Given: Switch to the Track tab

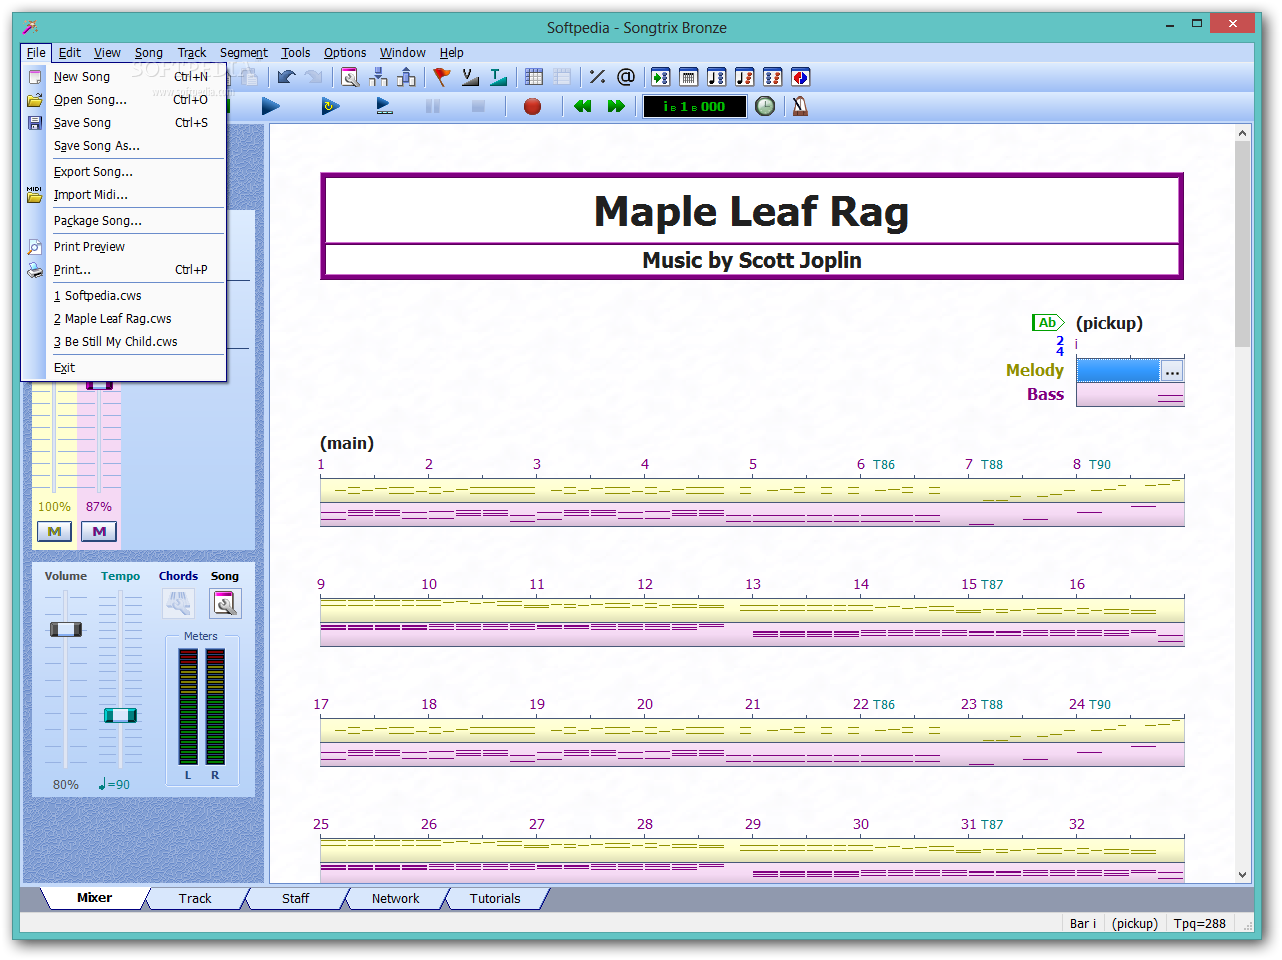Looking at the screenshot, I should (195, 898).
